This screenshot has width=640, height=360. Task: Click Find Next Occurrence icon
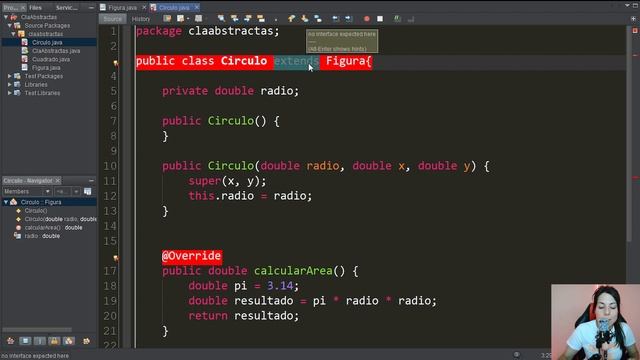pos(248,19)
